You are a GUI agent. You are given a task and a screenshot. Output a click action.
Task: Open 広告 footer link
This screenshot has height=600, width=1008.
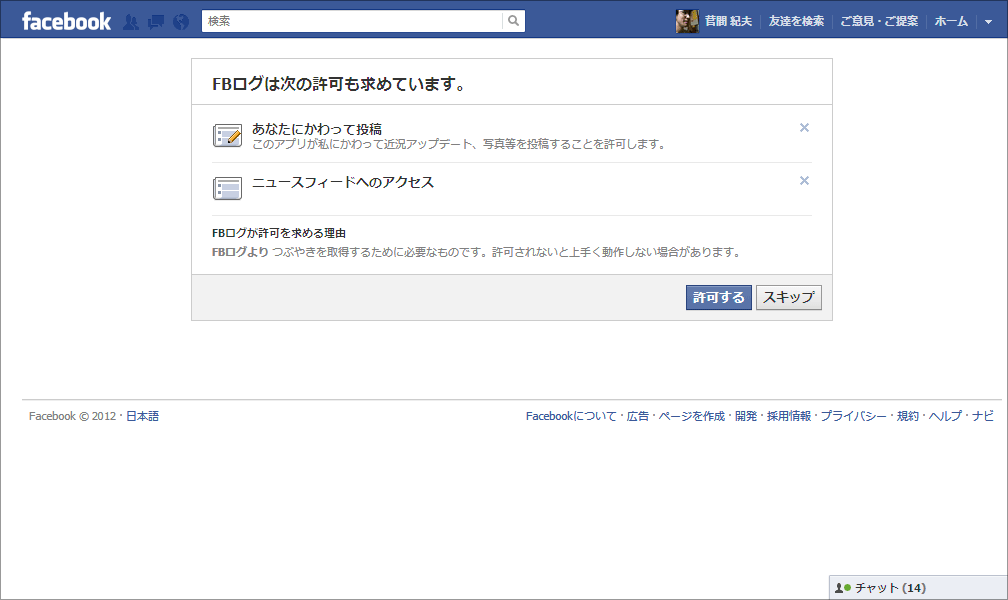click(x=638, y=416)
